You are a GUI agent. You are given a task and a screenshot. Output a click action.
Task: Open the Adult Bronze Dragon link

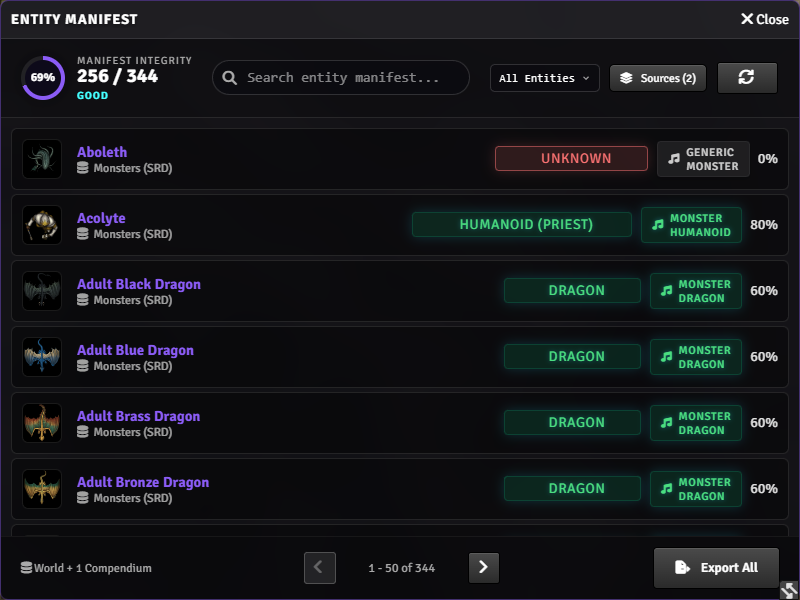pyautogui.click(x=143, y=482)
